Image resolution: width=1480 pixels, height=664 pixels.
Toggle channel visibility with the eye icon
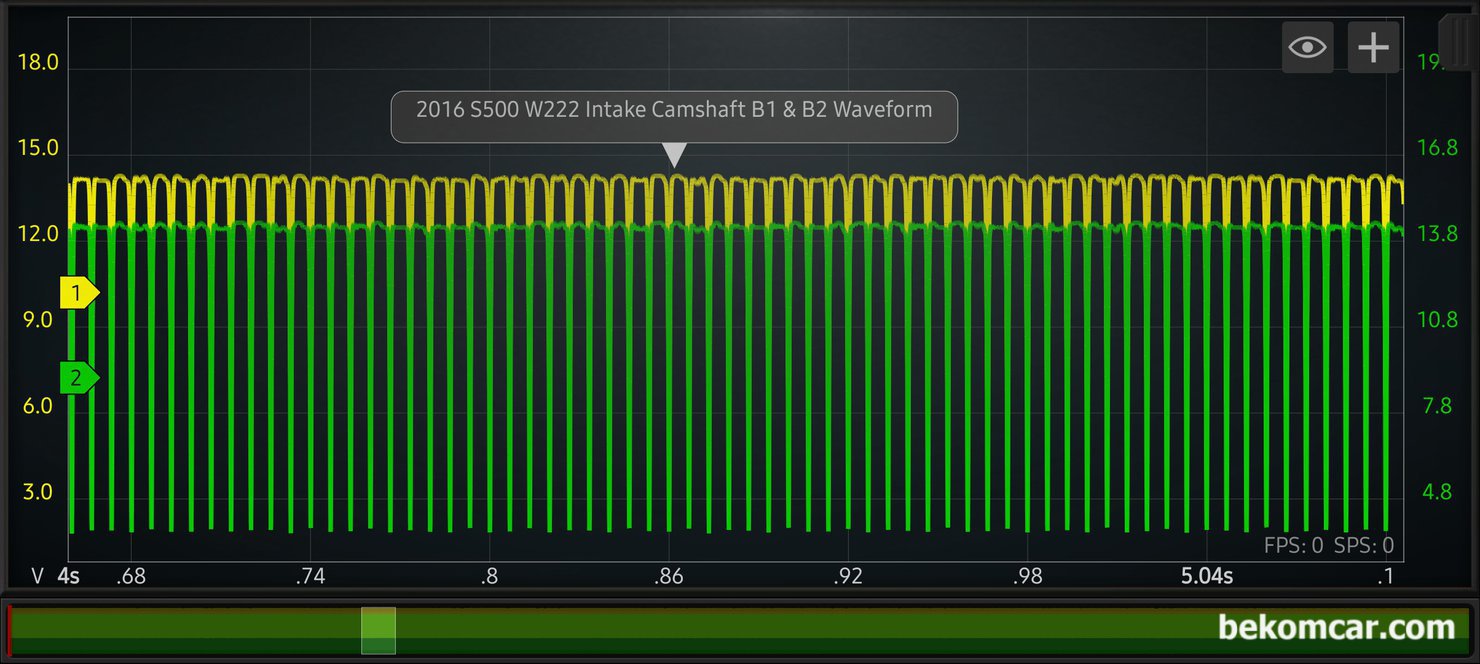[x=1307, y=47]
